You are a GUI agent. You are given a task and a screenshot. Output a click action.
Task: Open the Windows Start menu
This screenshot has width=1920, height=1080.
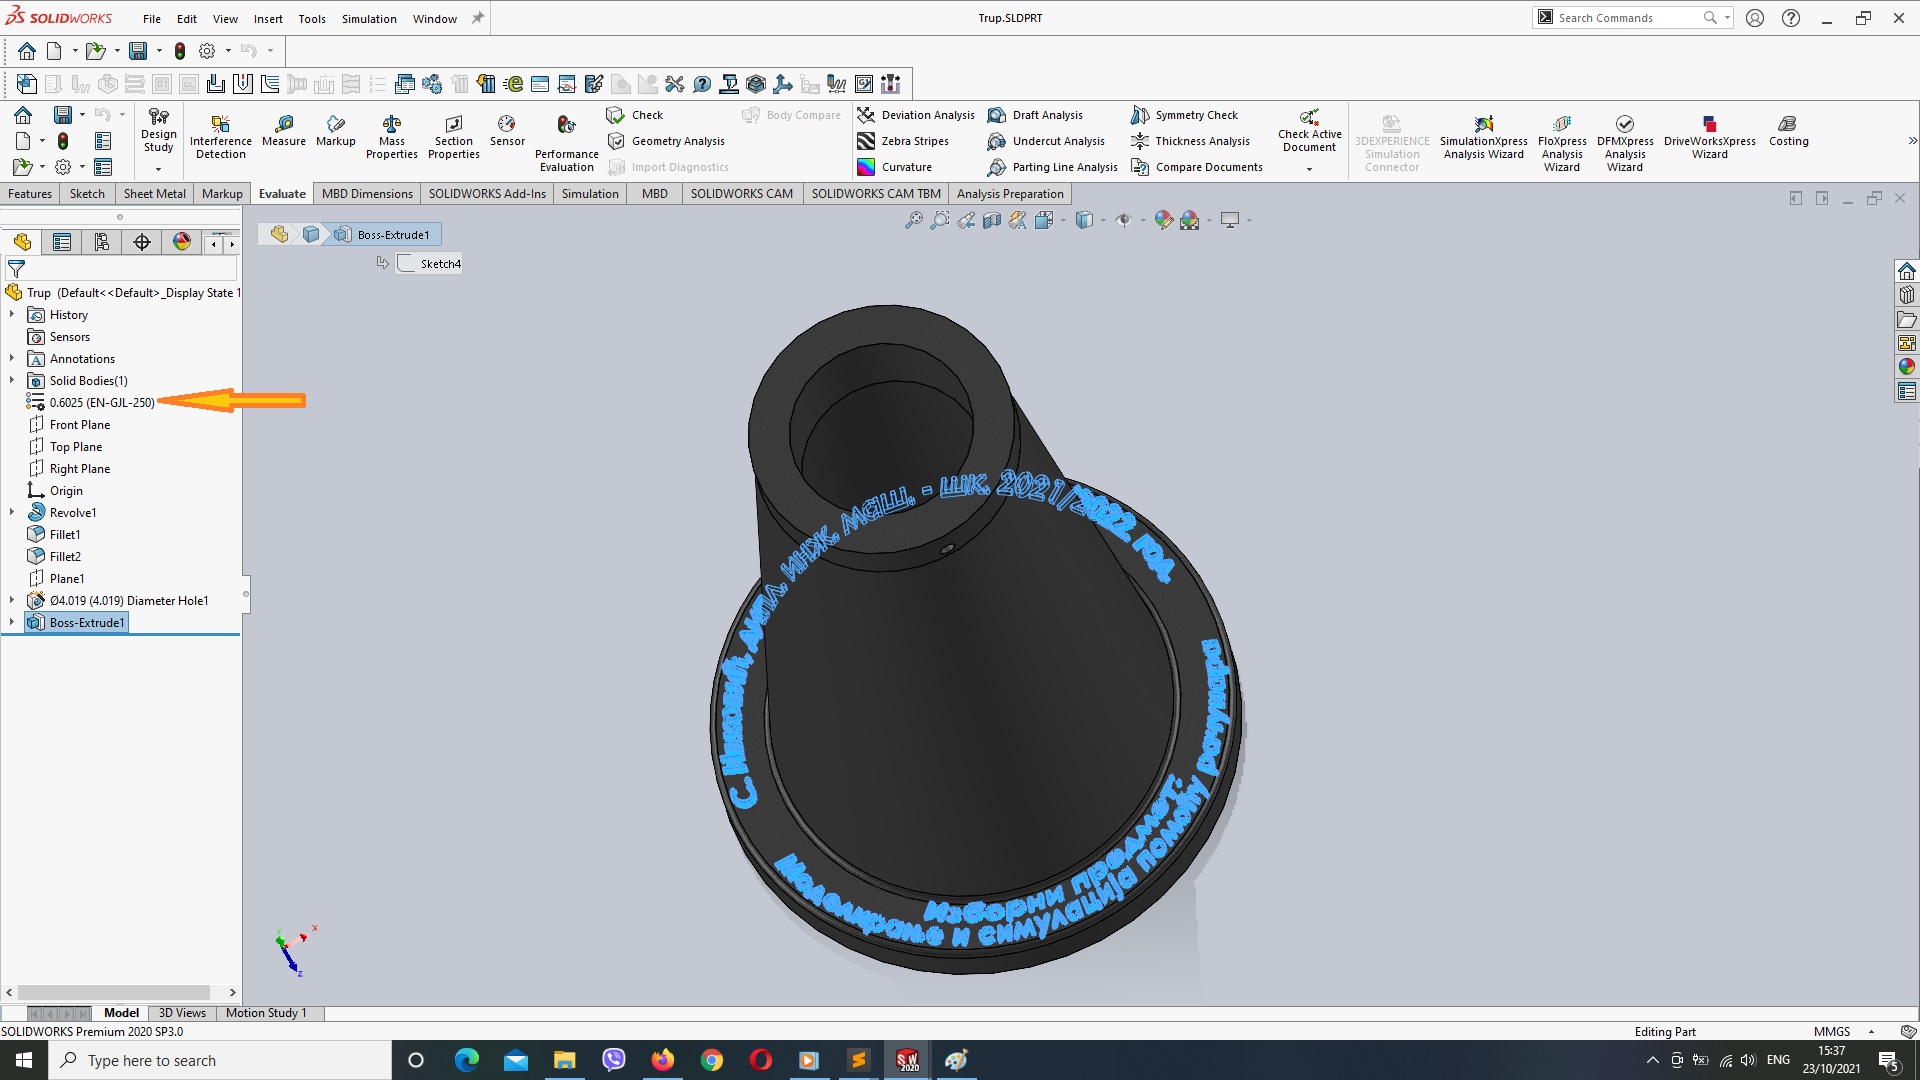point(24,1060)
